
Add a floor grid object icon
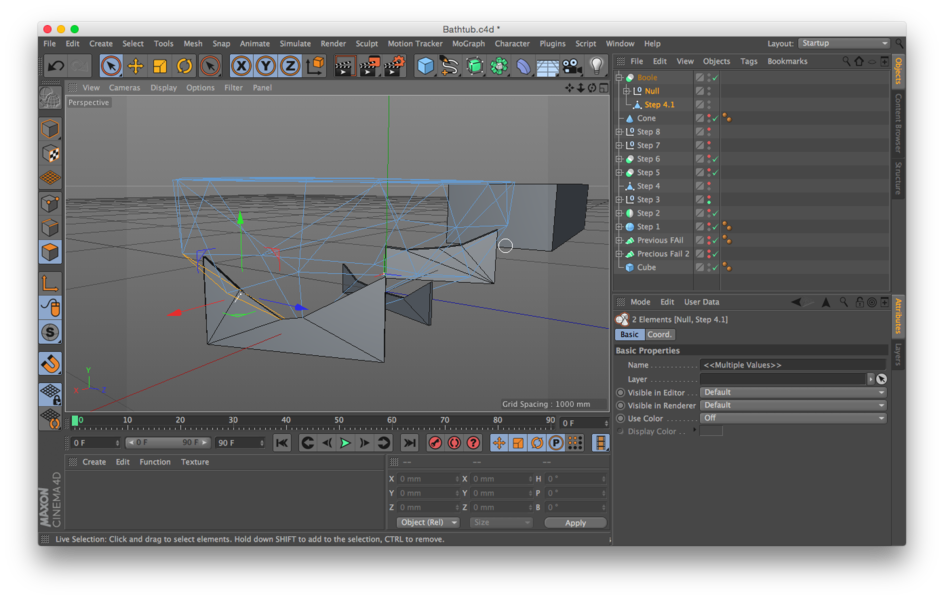[x=547, y=67]
